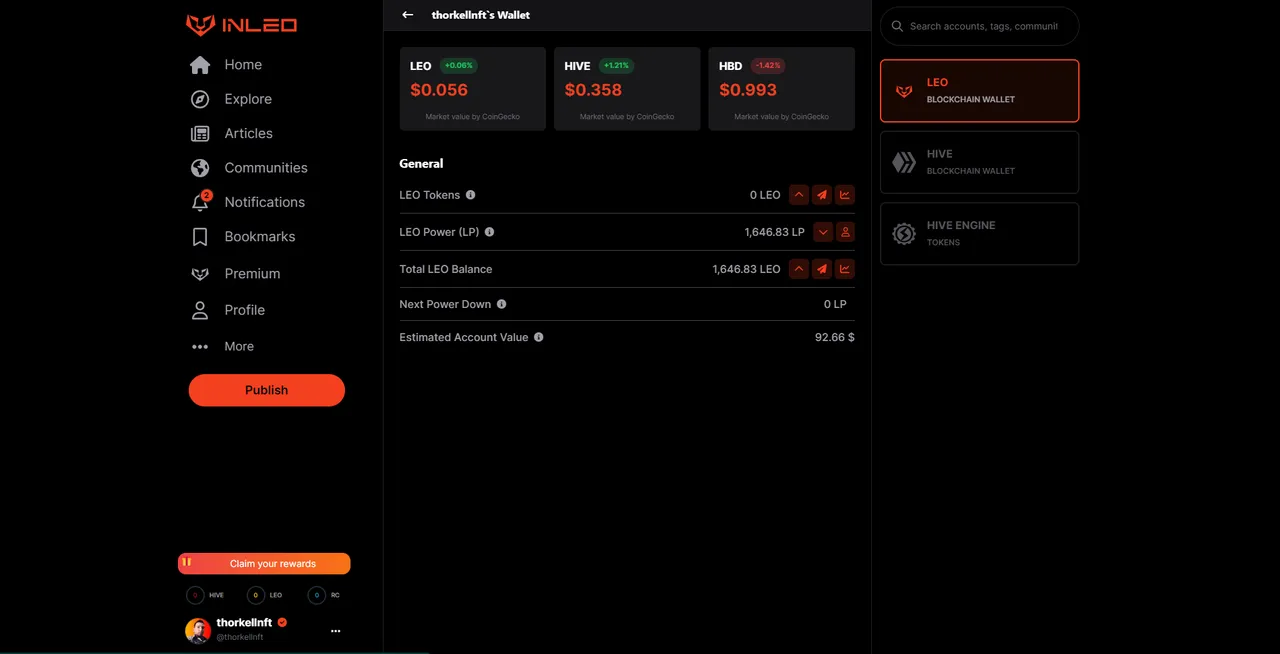The image size is (1280, 654).
Task: Click the HBD price card
Action: coord(781,89)
